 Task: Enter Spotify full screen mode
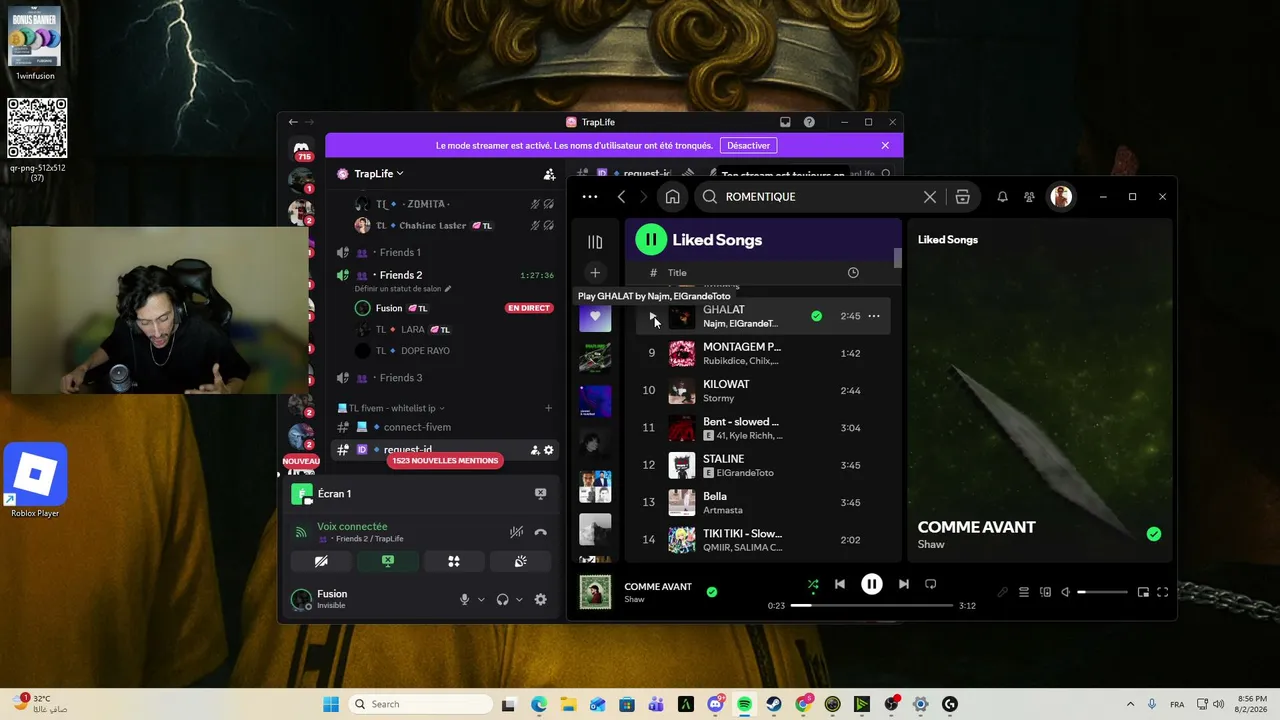[x=1163, y=592]
